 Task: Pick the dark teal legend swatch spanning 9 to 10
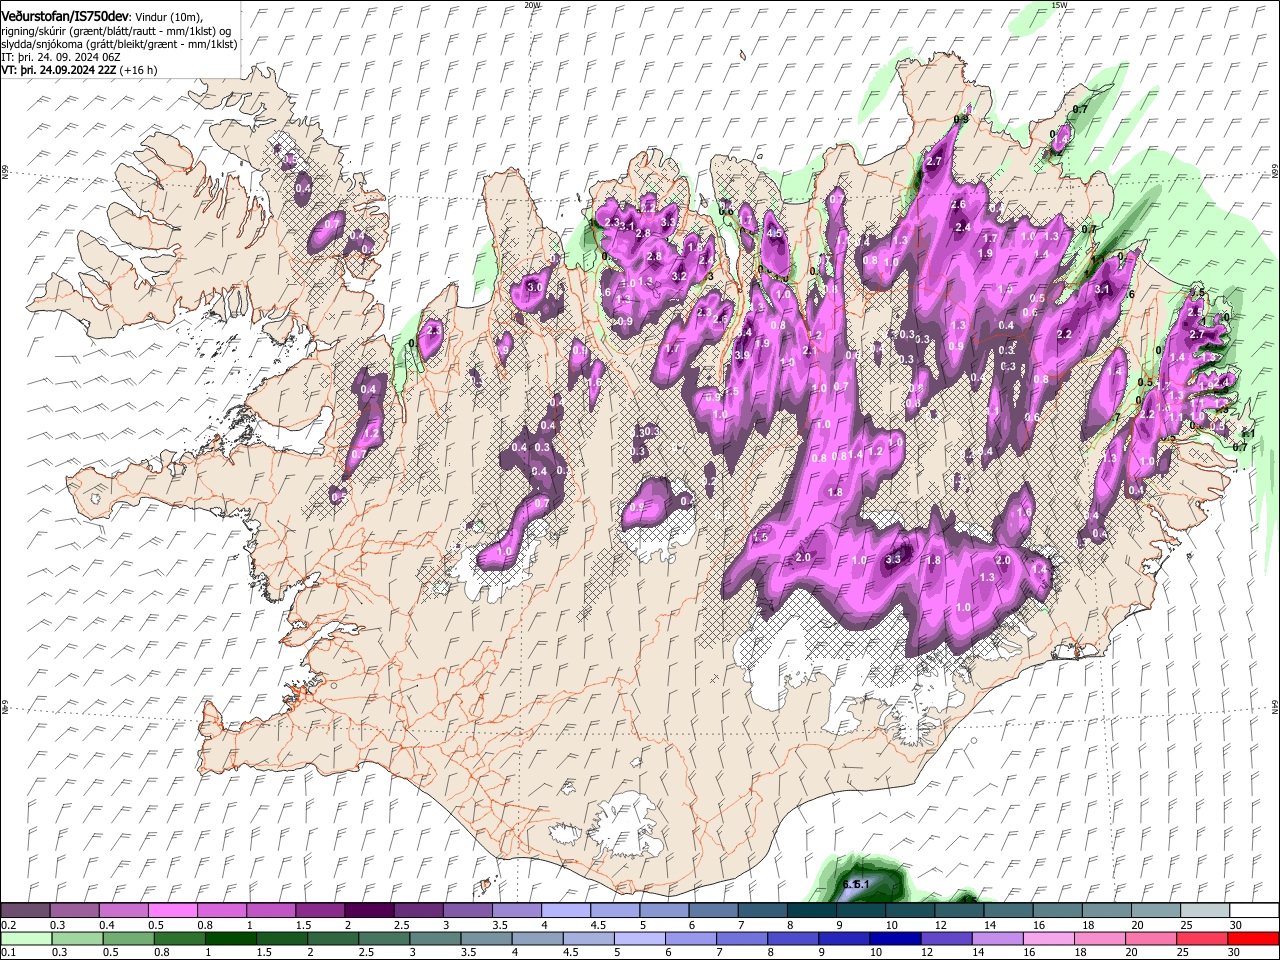(859, 910)
